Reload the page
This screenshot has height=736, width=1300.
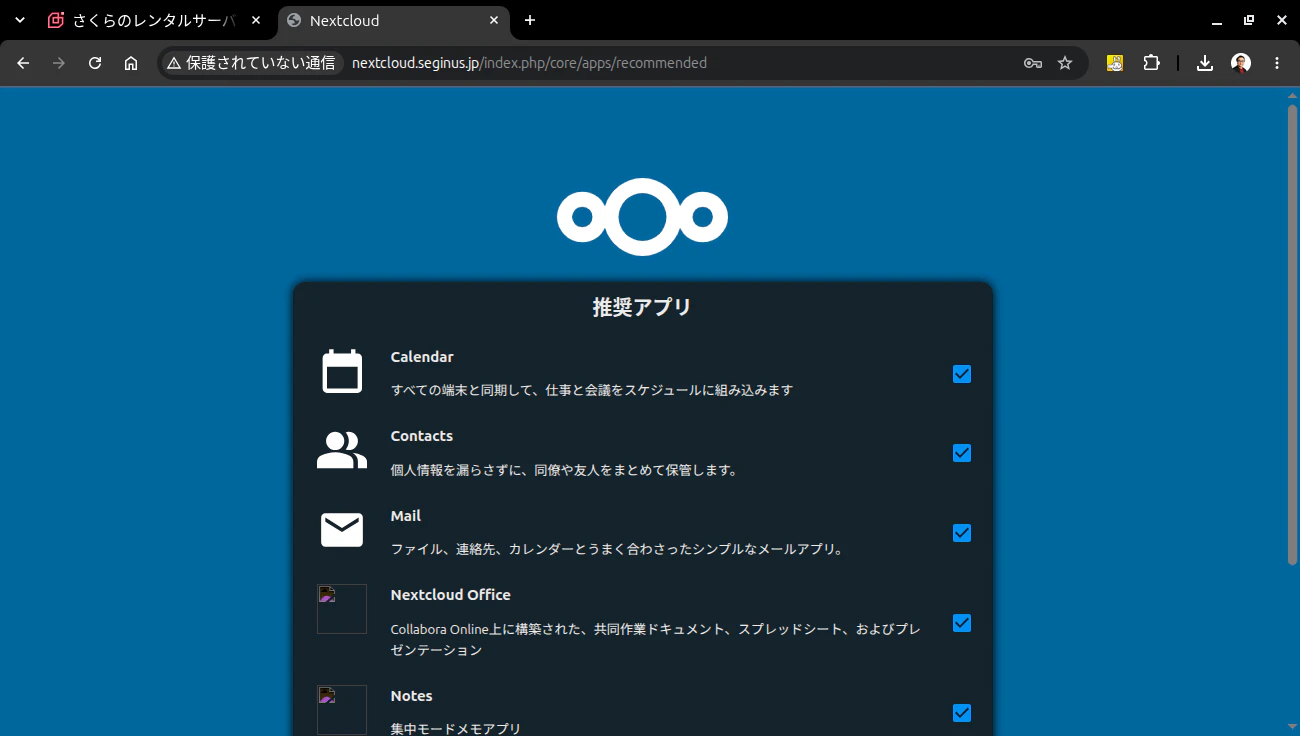[95, 63]
